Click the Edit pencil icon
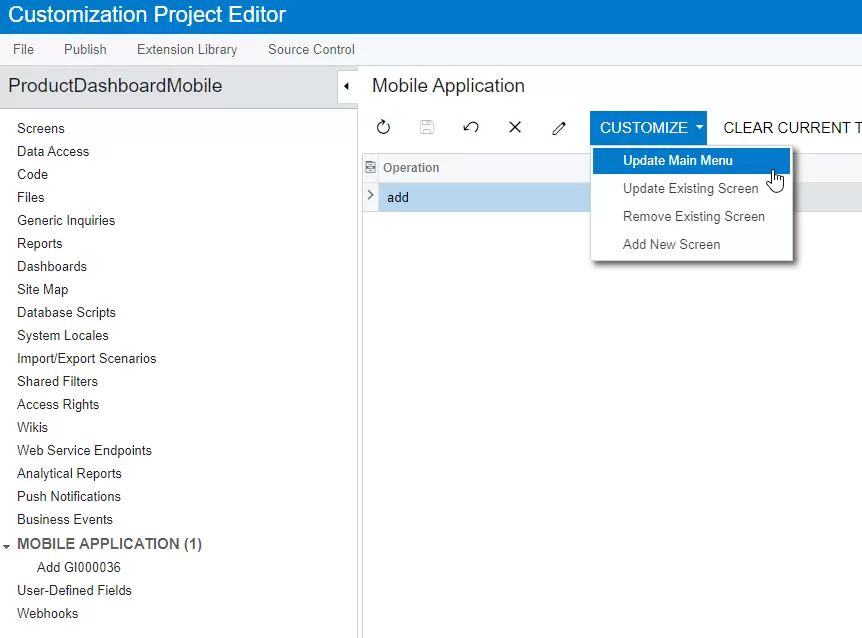Screen dimensions: 862x638 tap(559, 128)
